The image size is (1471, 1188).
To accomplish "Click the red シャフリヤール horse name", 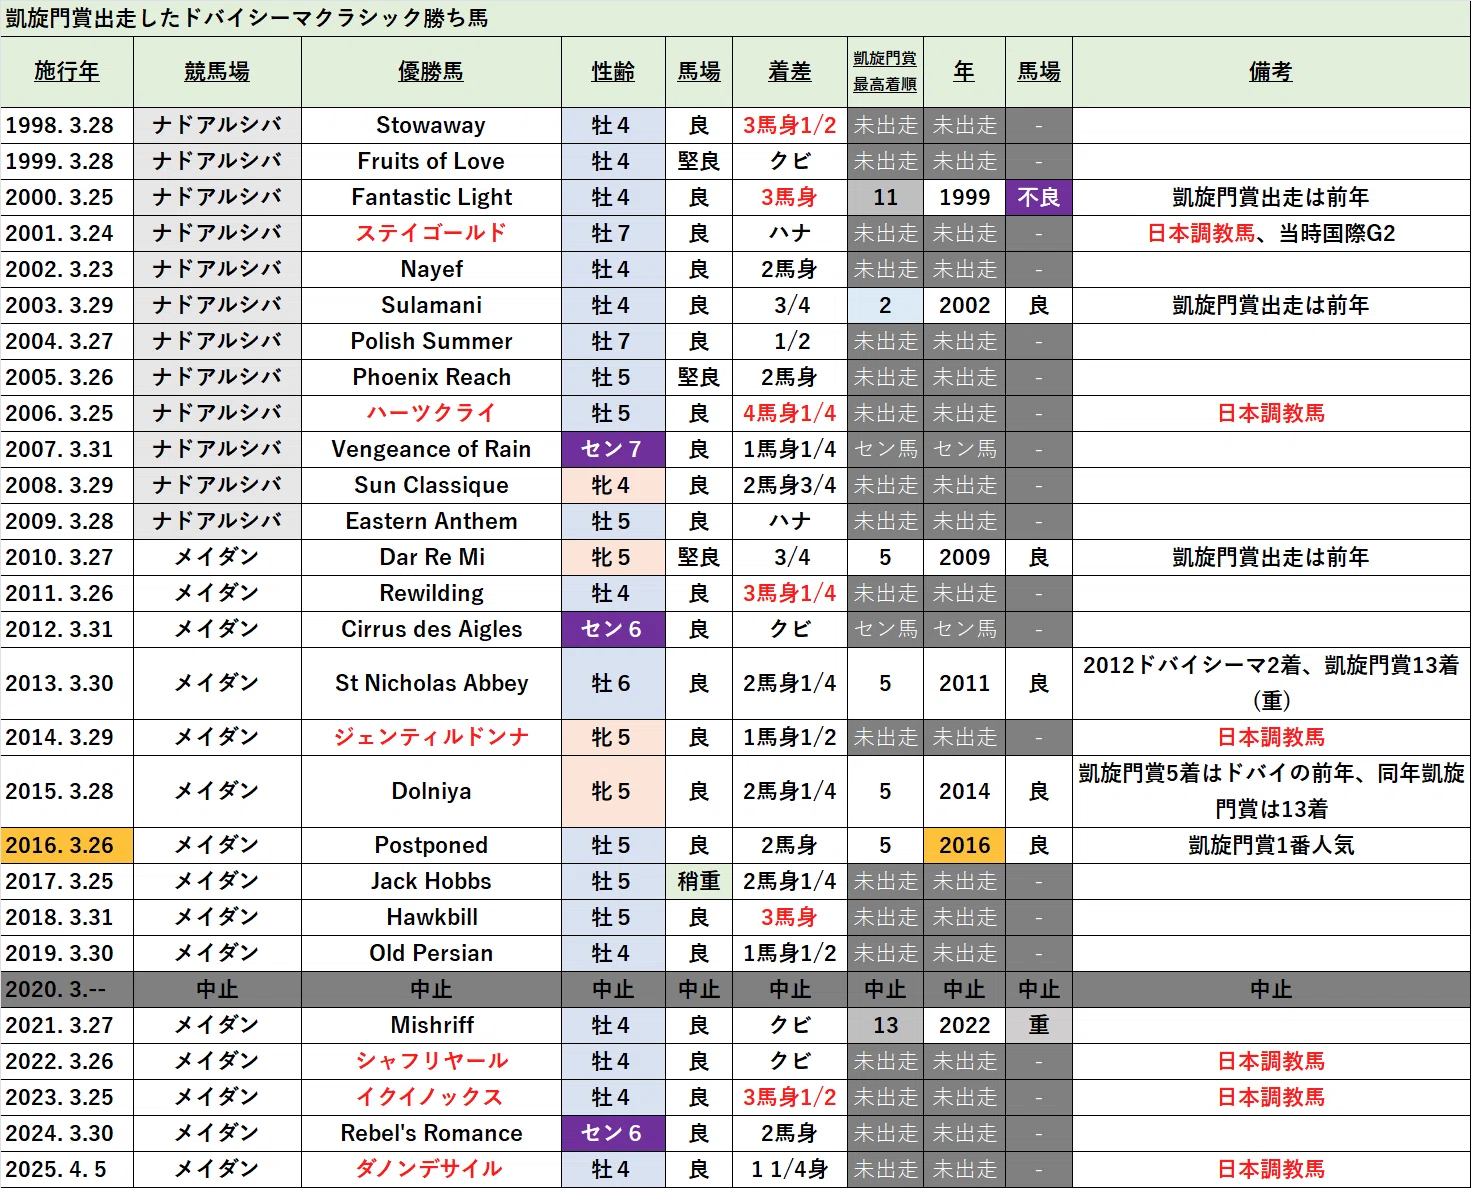I will 431,1061.
